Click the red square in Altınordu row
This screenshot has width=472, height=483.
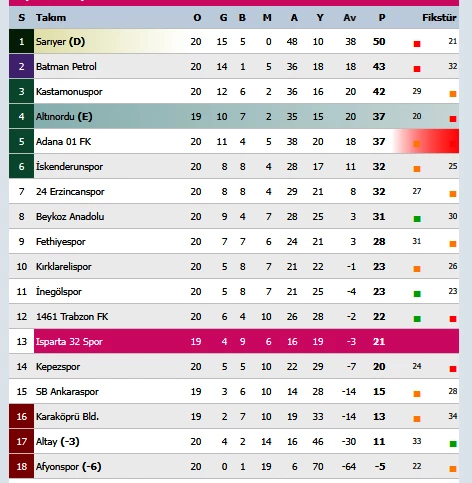click(x=453, y=119)
